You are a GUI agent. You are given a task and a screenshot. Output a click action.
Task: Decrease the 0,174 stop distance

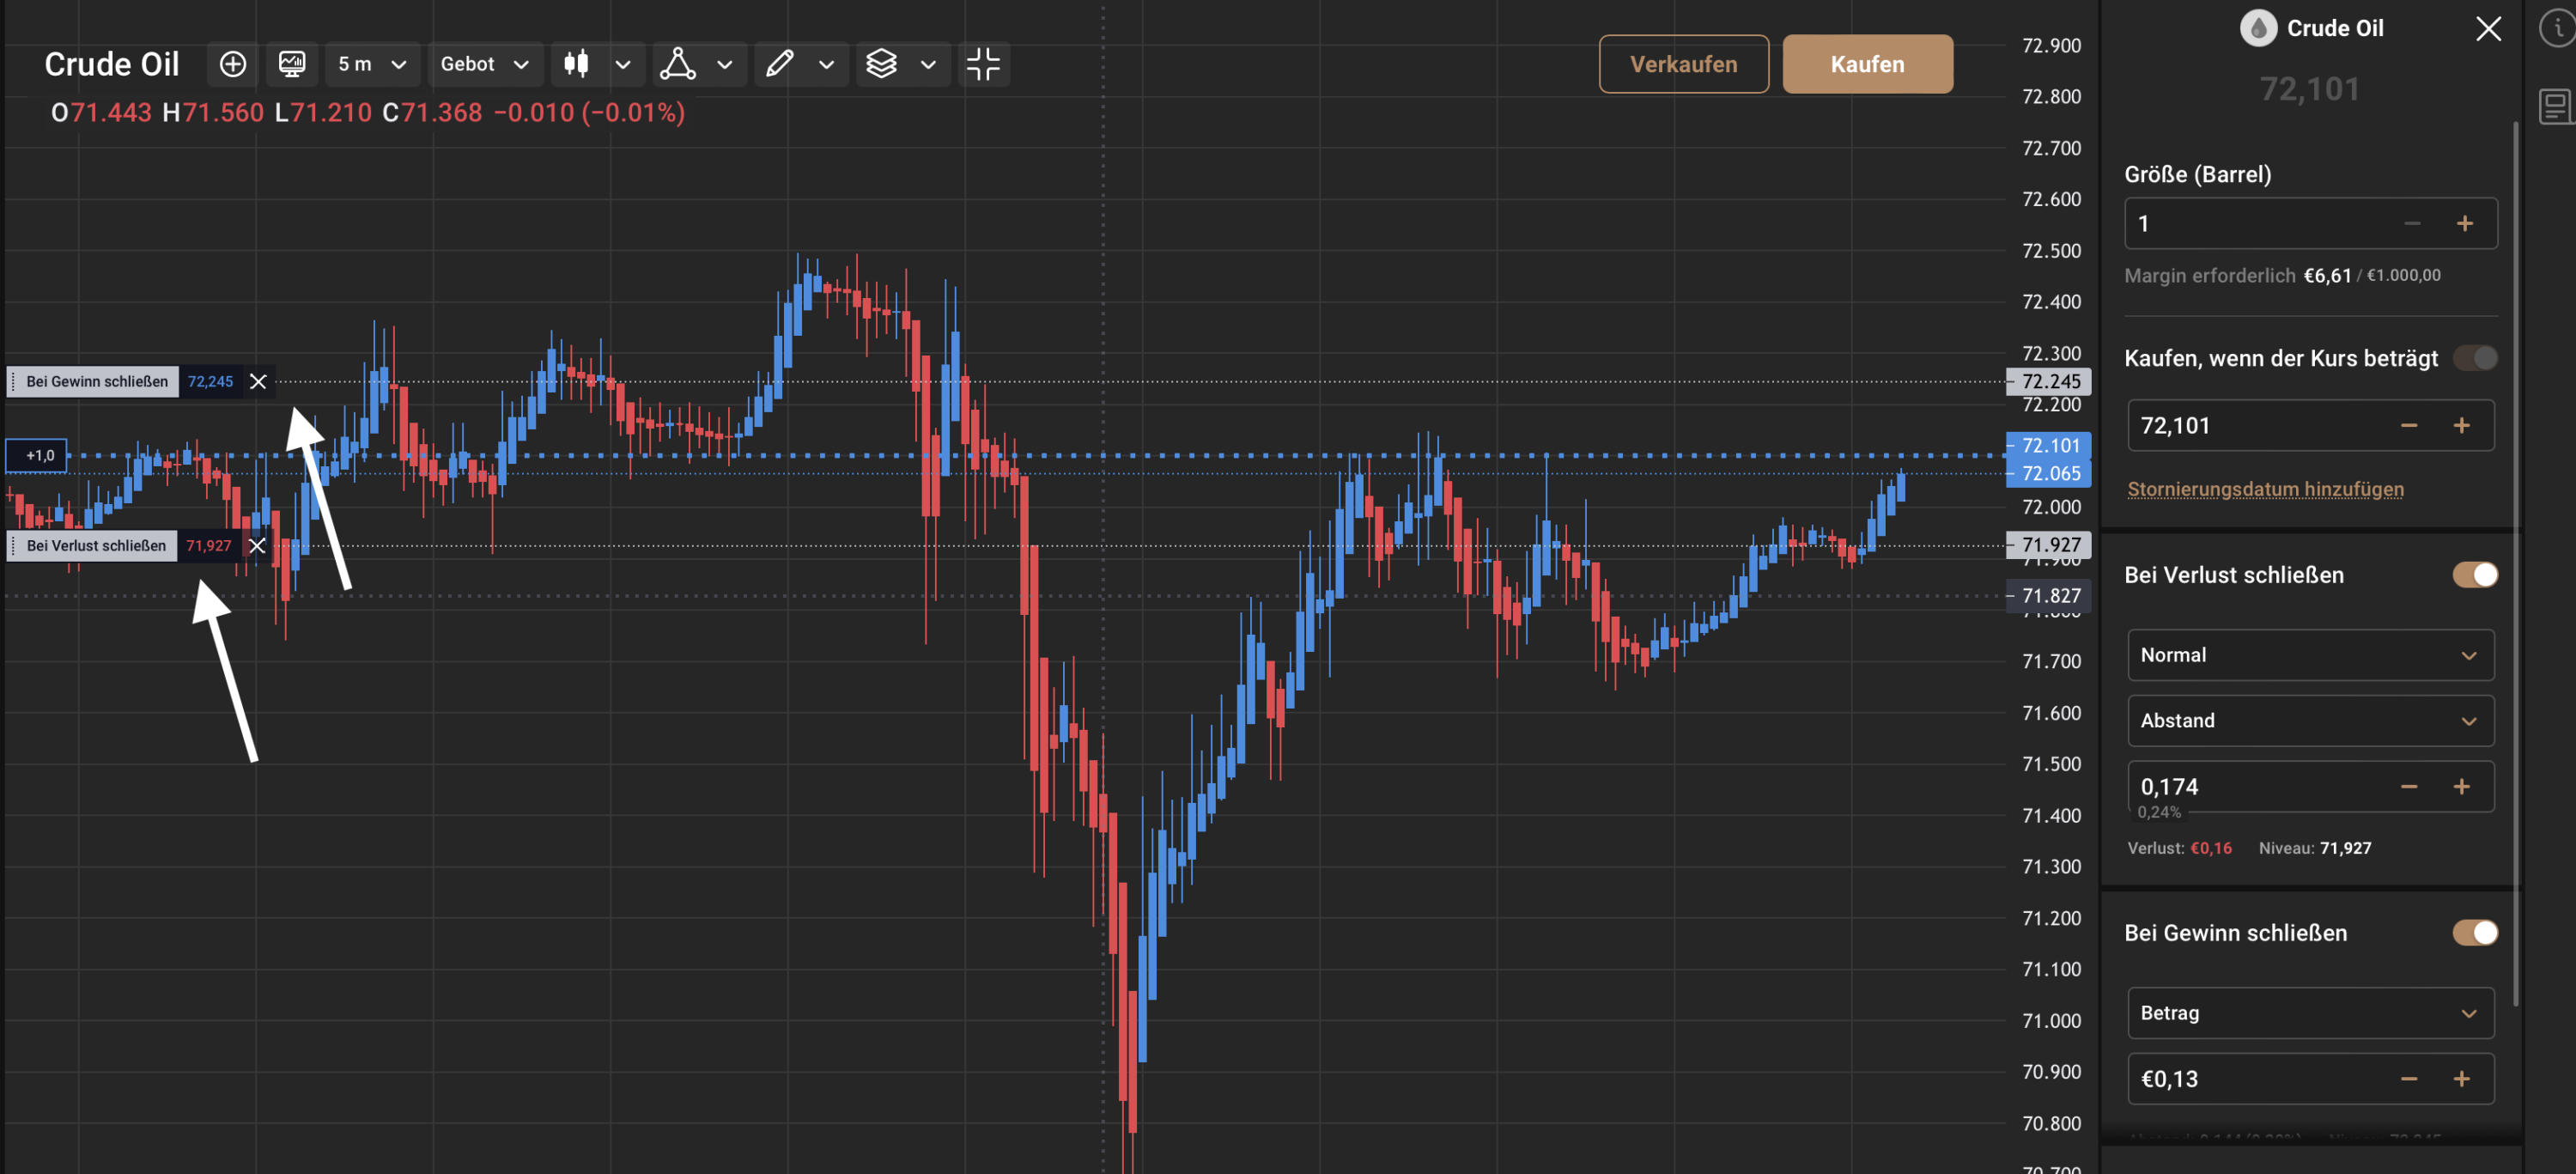coord(2409,787)
